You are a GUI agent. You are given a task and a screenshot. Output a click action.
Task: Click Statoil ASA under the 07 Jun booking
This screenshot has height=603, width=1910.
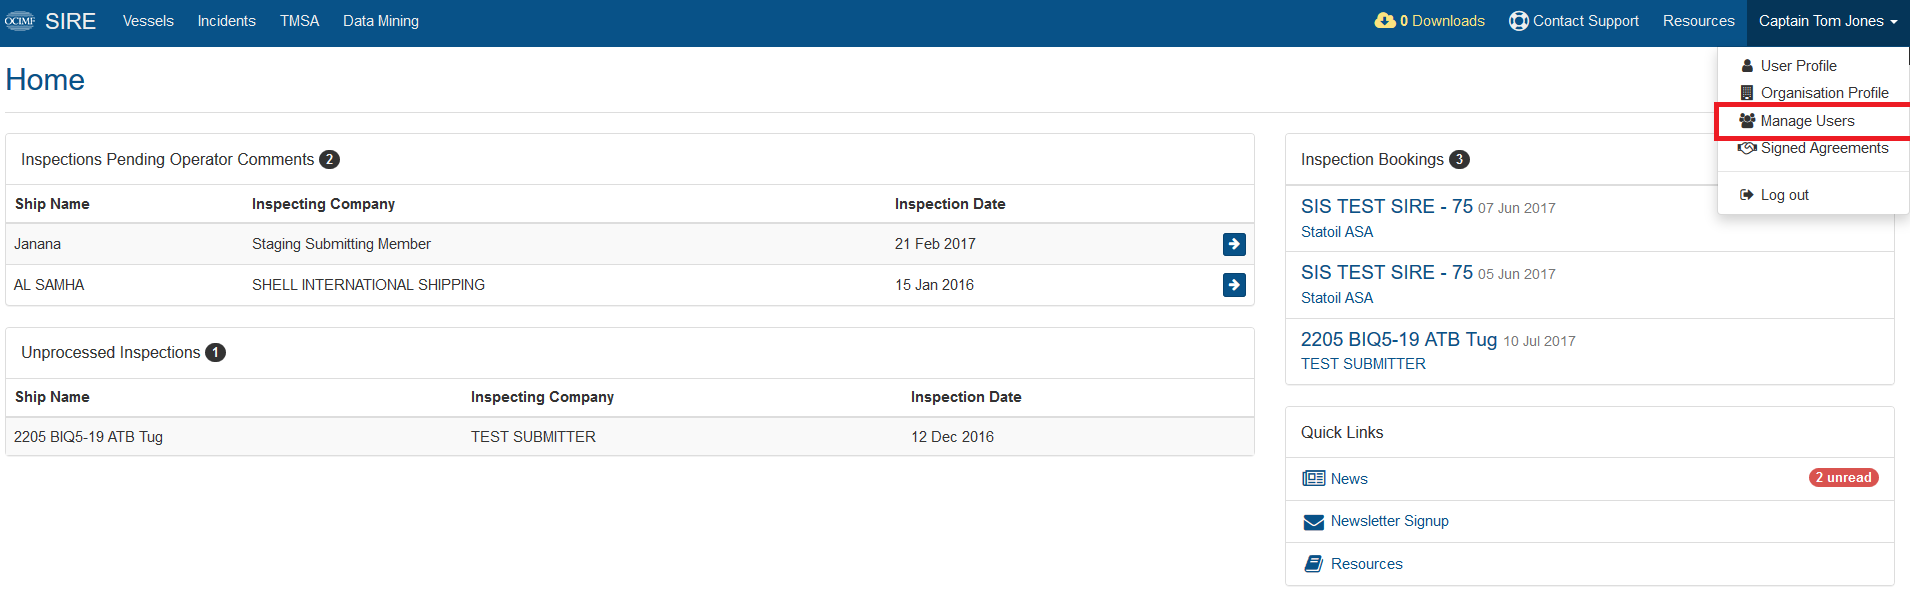point(1337,232)
